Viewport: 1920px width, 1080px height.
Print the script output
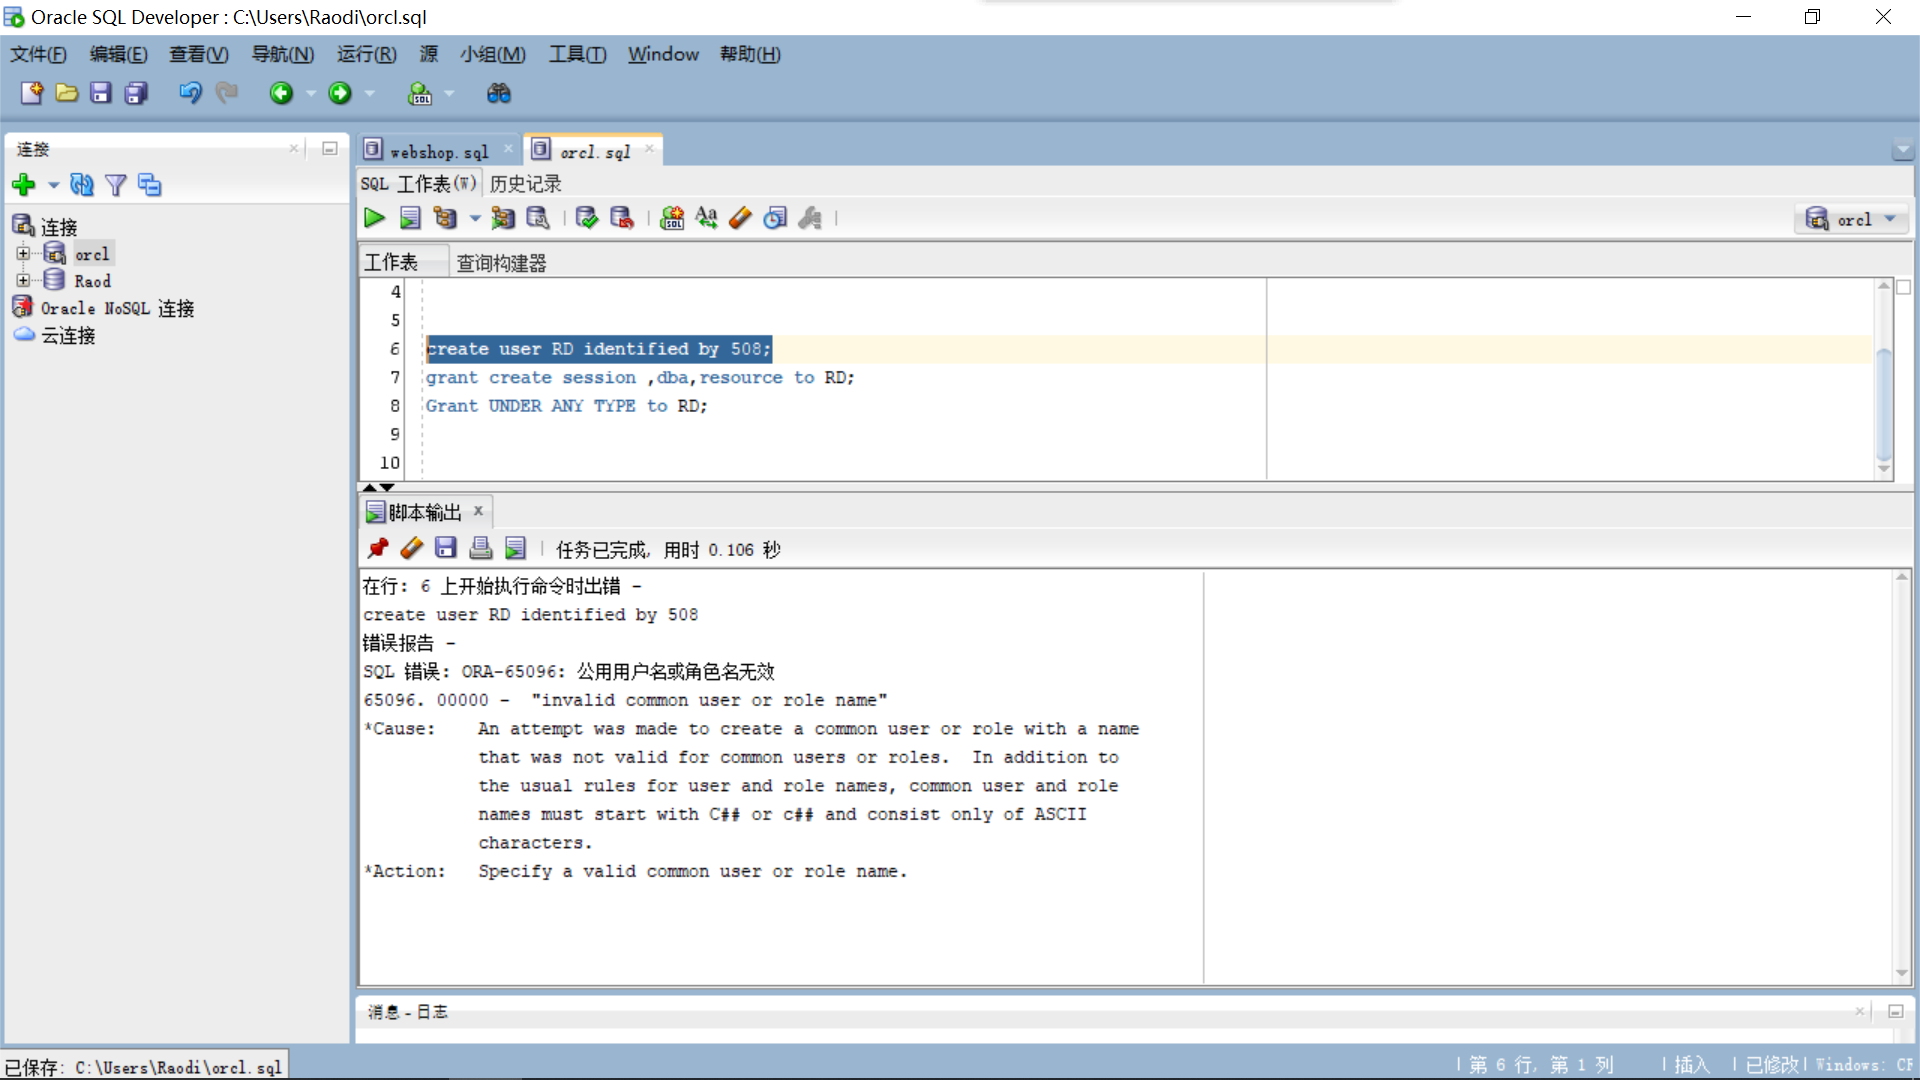[481, 548]
